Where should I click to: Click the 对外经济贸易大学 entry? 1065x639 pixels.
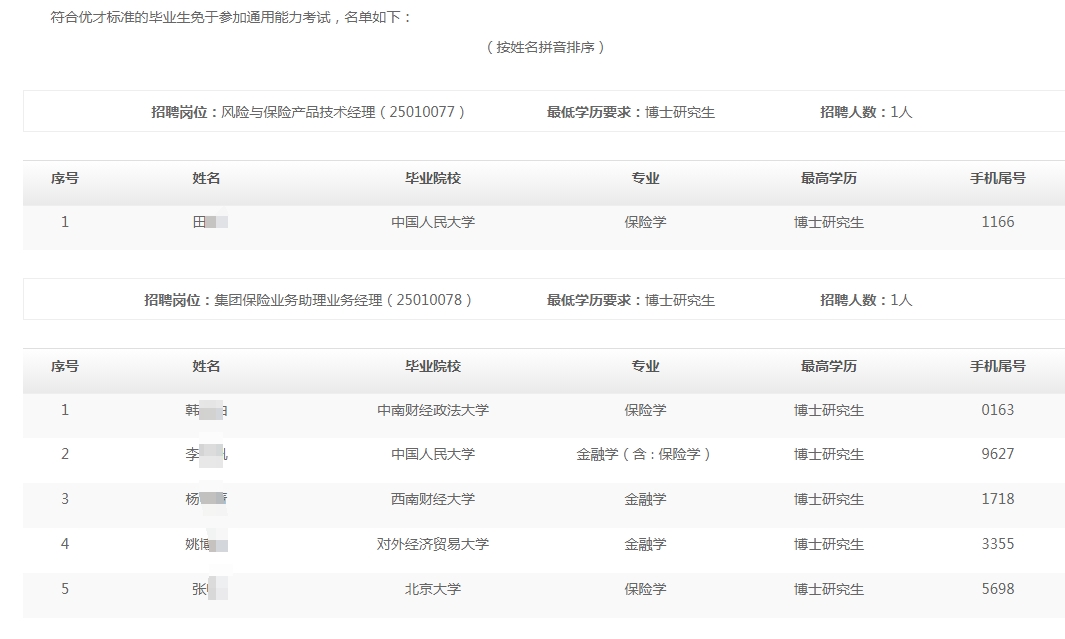(x=432, y=544)
